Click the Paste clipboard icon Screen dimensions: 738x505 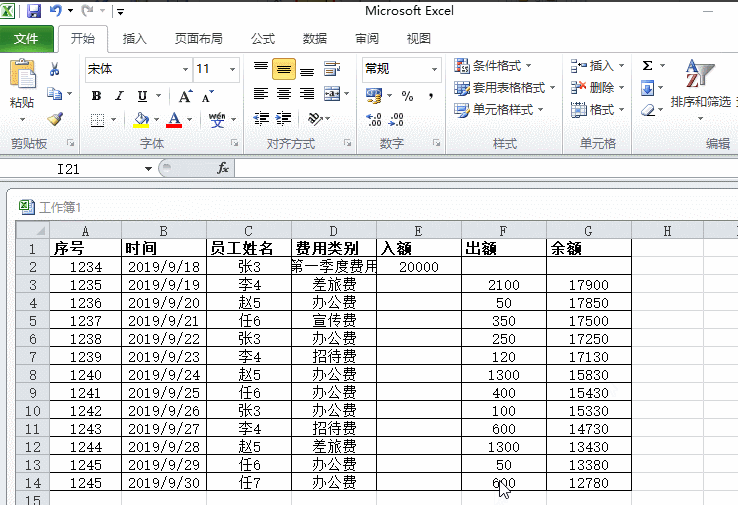(x=22, y=74)
